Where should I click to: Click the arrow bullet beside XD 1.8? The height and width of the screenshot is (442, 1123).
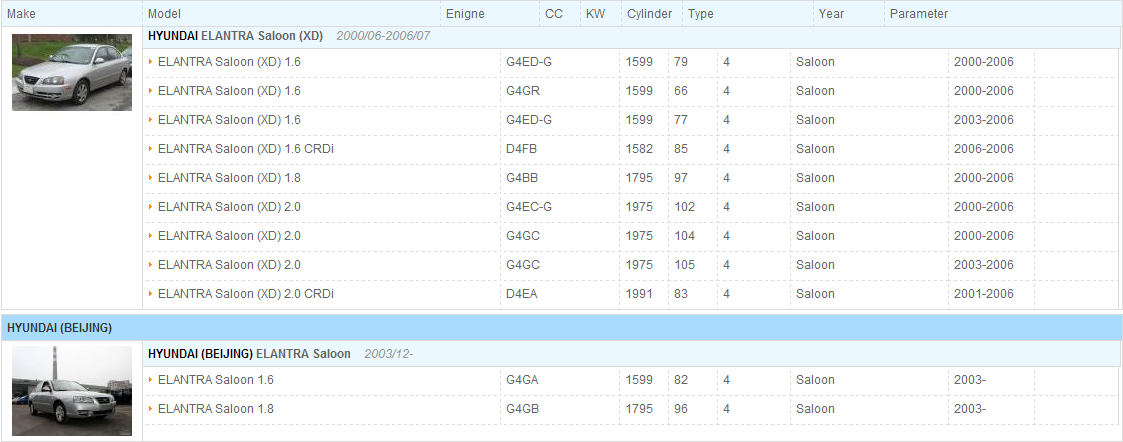[150, 178]
